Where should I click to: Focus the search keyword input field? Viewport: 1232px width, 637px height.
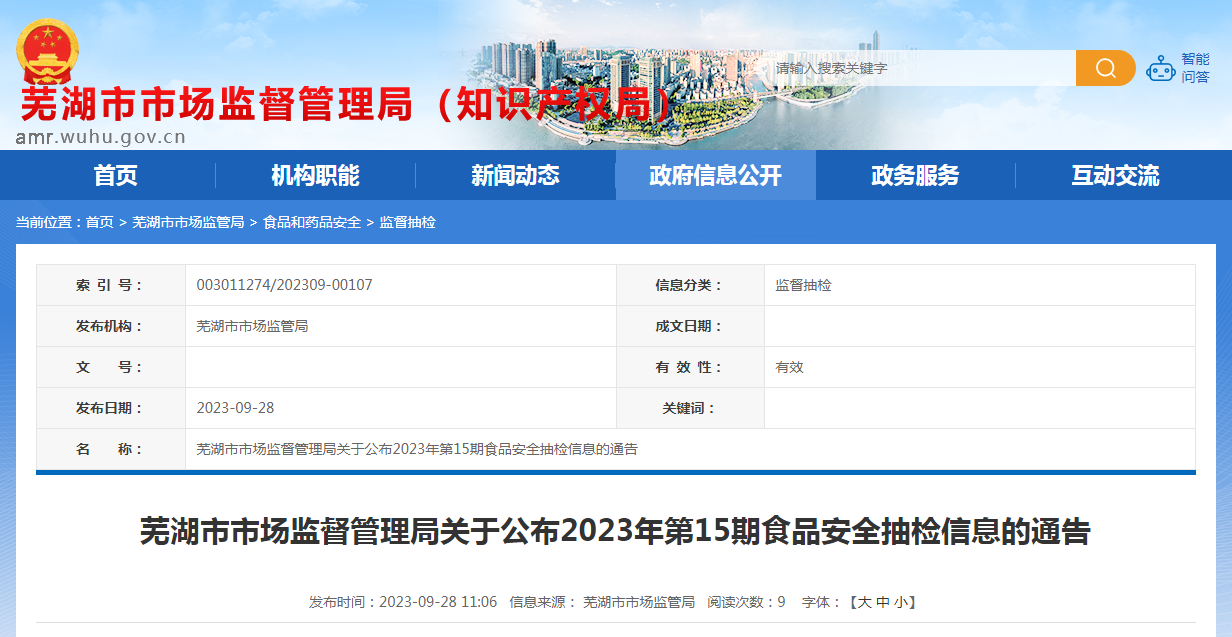coord(920,68)
